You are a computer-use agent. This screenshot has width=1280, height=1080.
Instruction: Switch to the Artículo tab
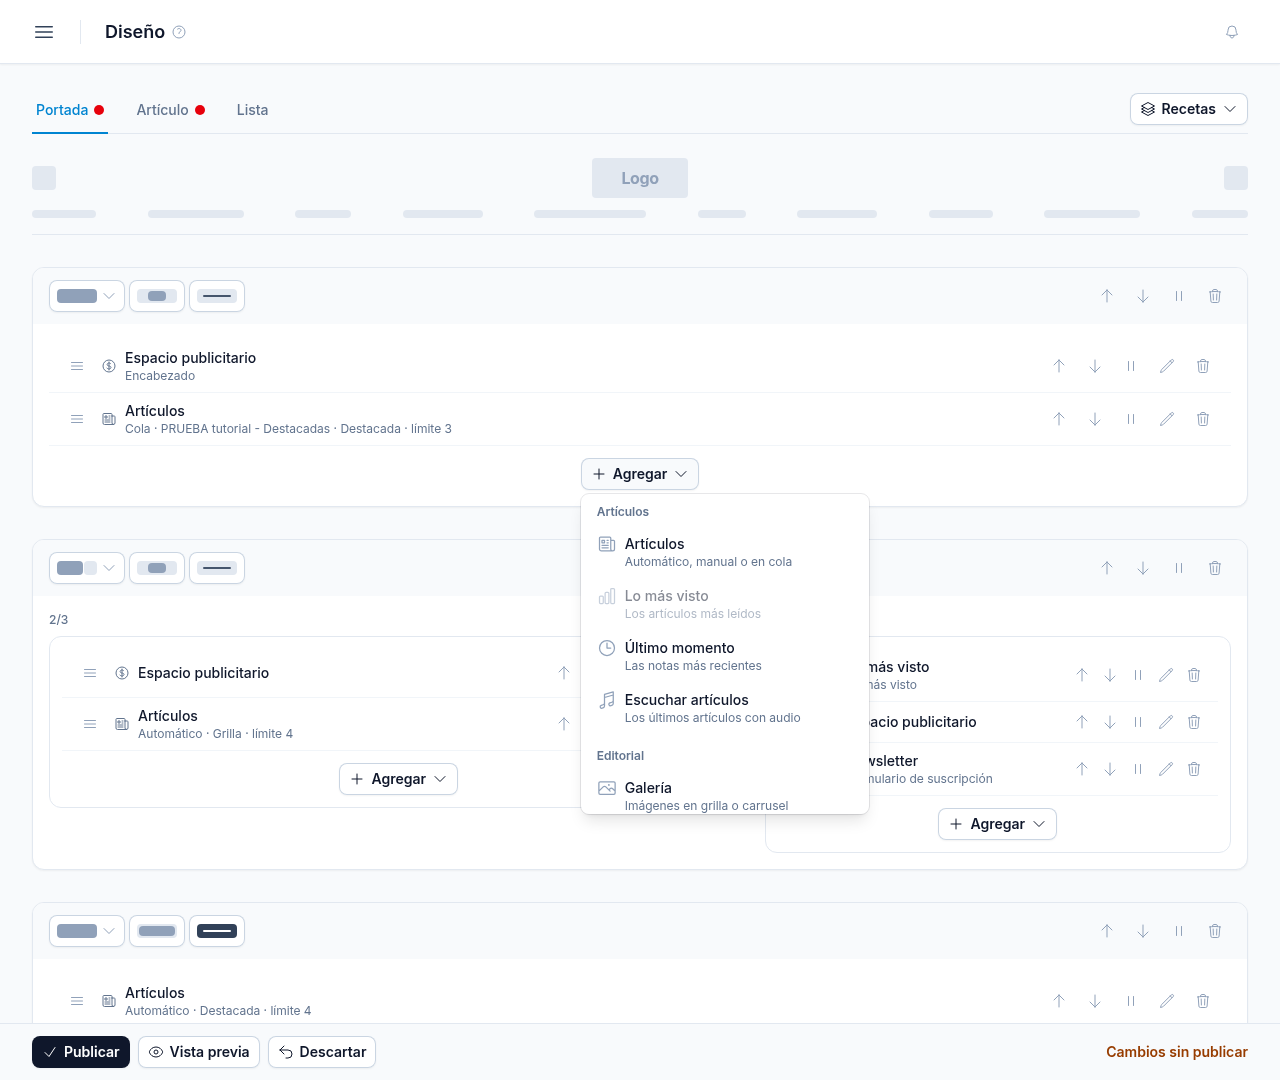coord(171,110)
